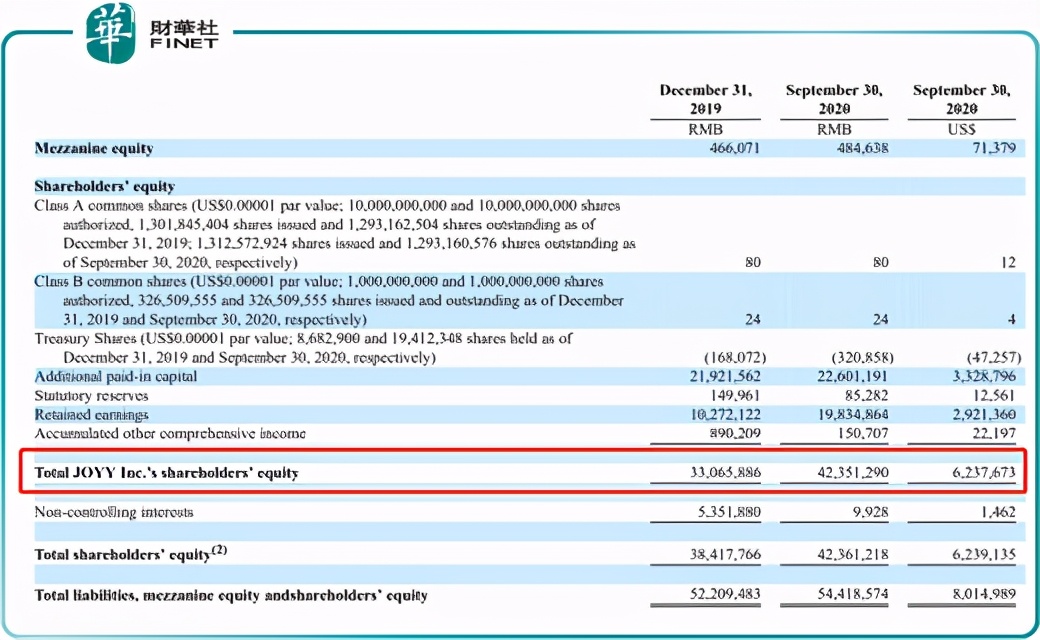Viewport: 1040px width, 640px height.
Task: Click Accumulated other comprehensive income value 890,209
Action: 734,434
